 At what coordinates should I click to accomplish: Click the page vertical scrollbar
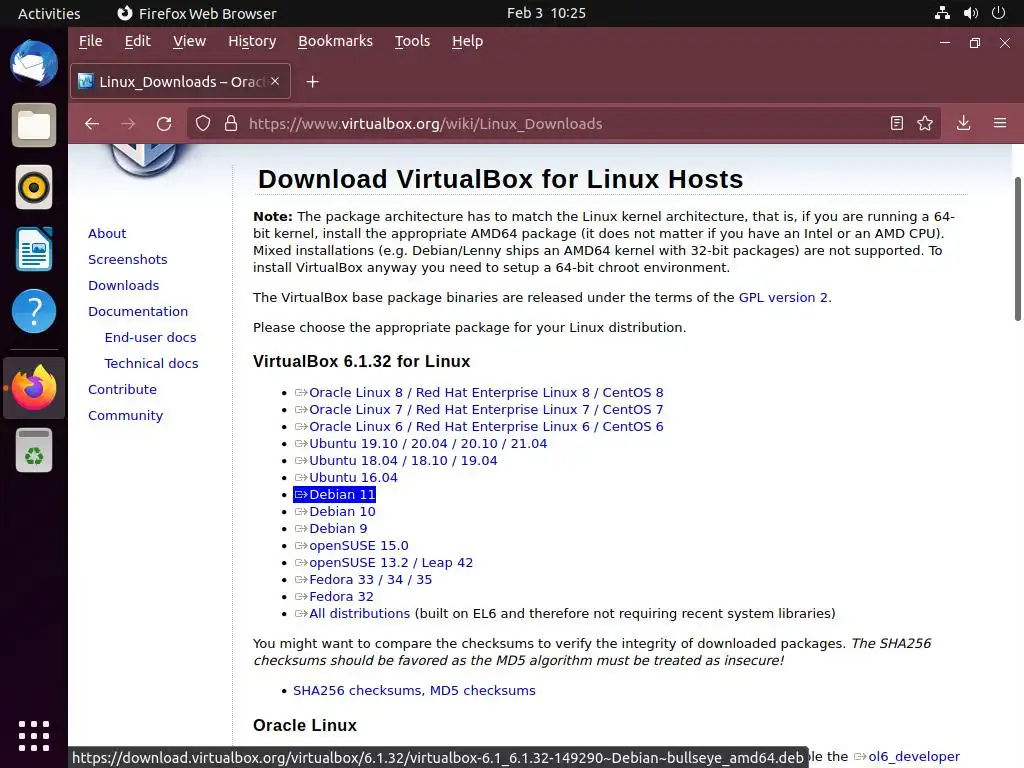1017,248
